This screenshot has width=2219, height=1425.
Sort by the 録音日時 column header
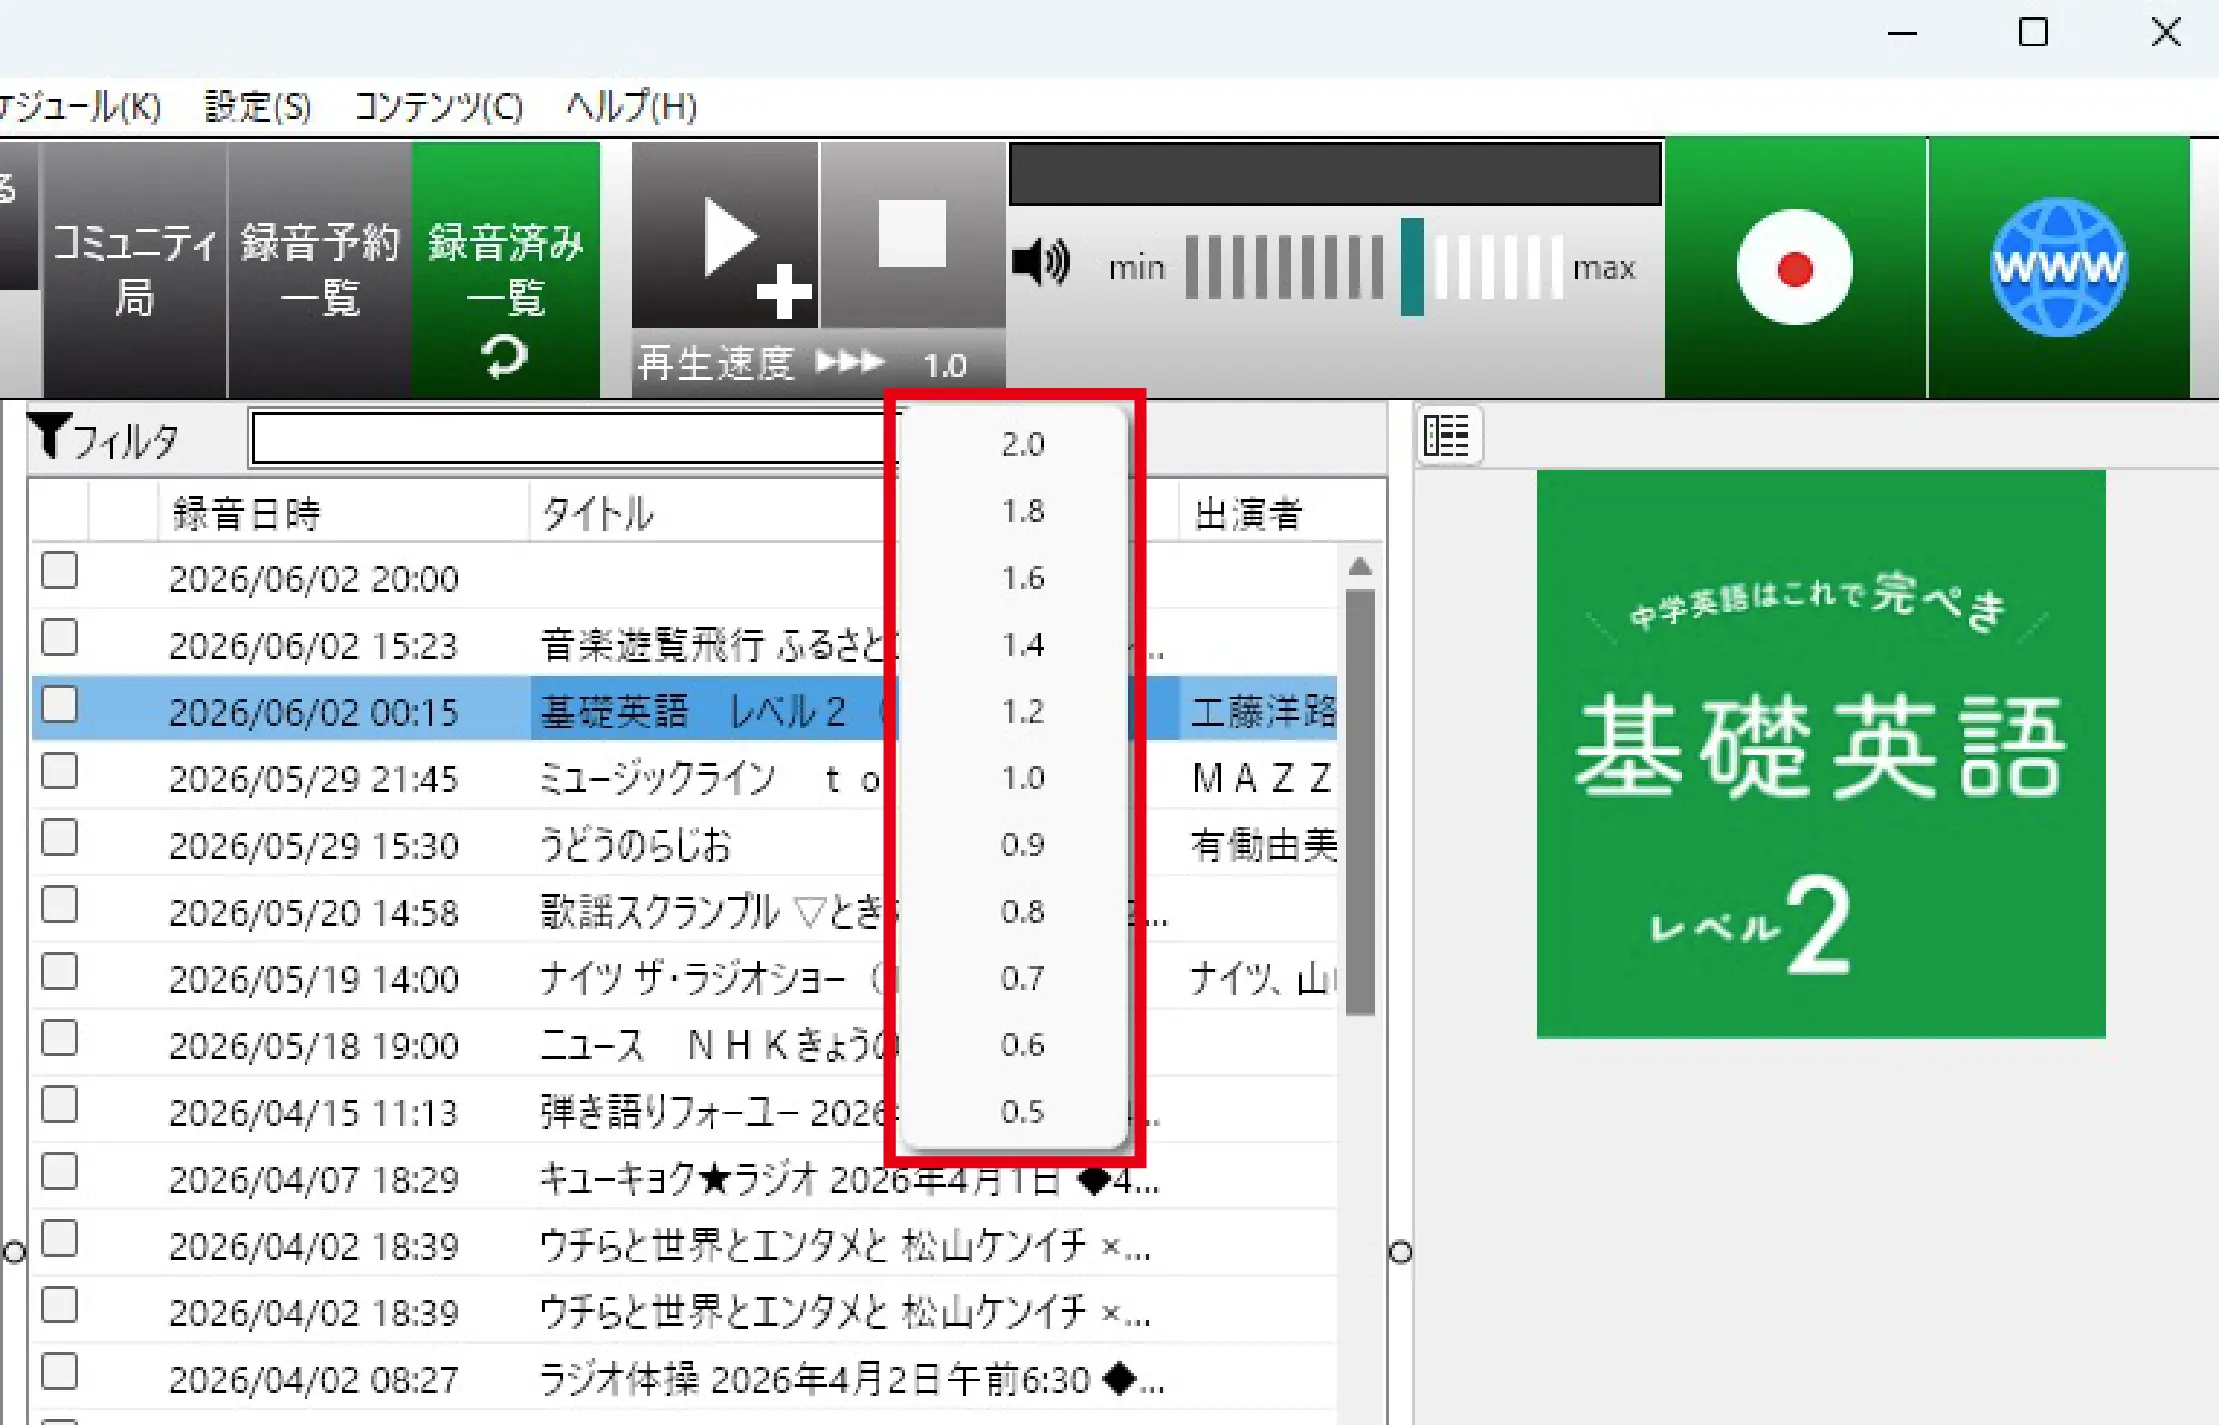coord(343,513)
